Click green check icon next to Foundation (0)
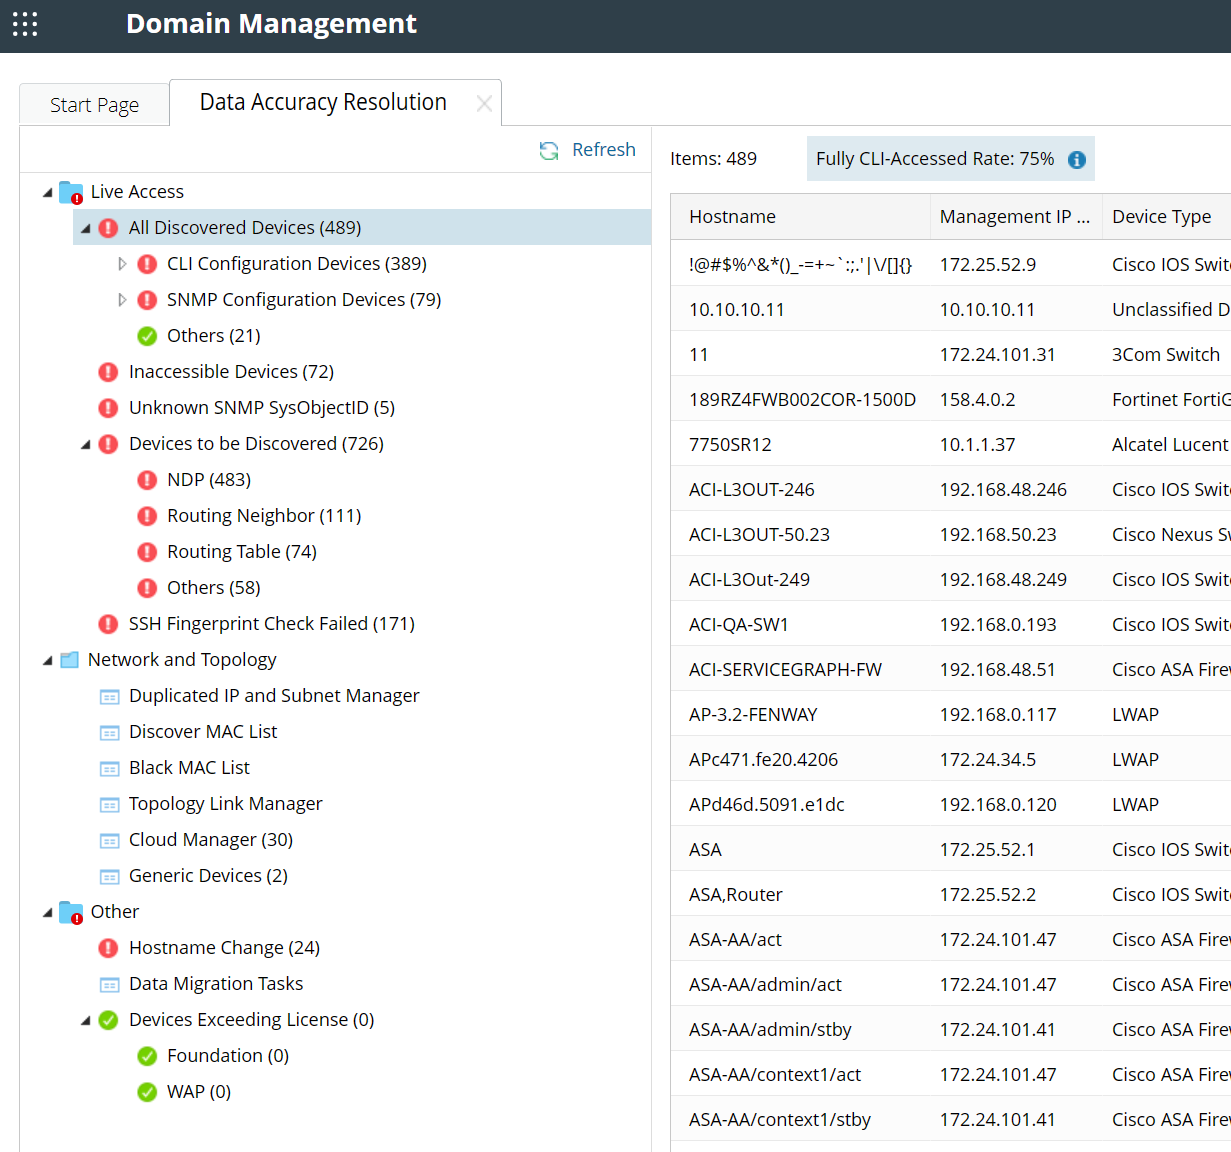 147,1056
